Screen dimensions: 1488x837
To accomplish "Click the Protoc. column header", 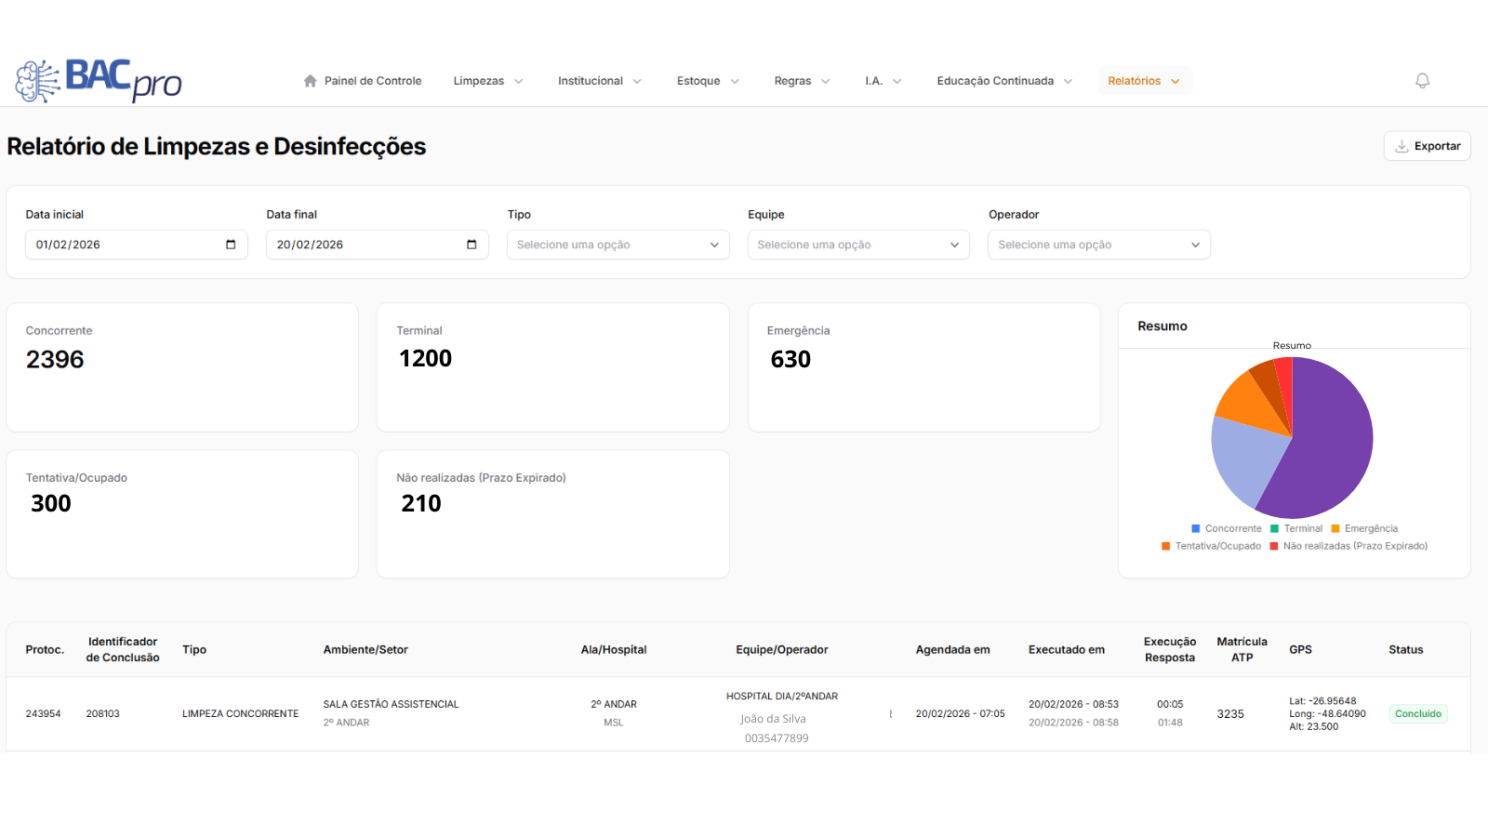I will 45,650.
